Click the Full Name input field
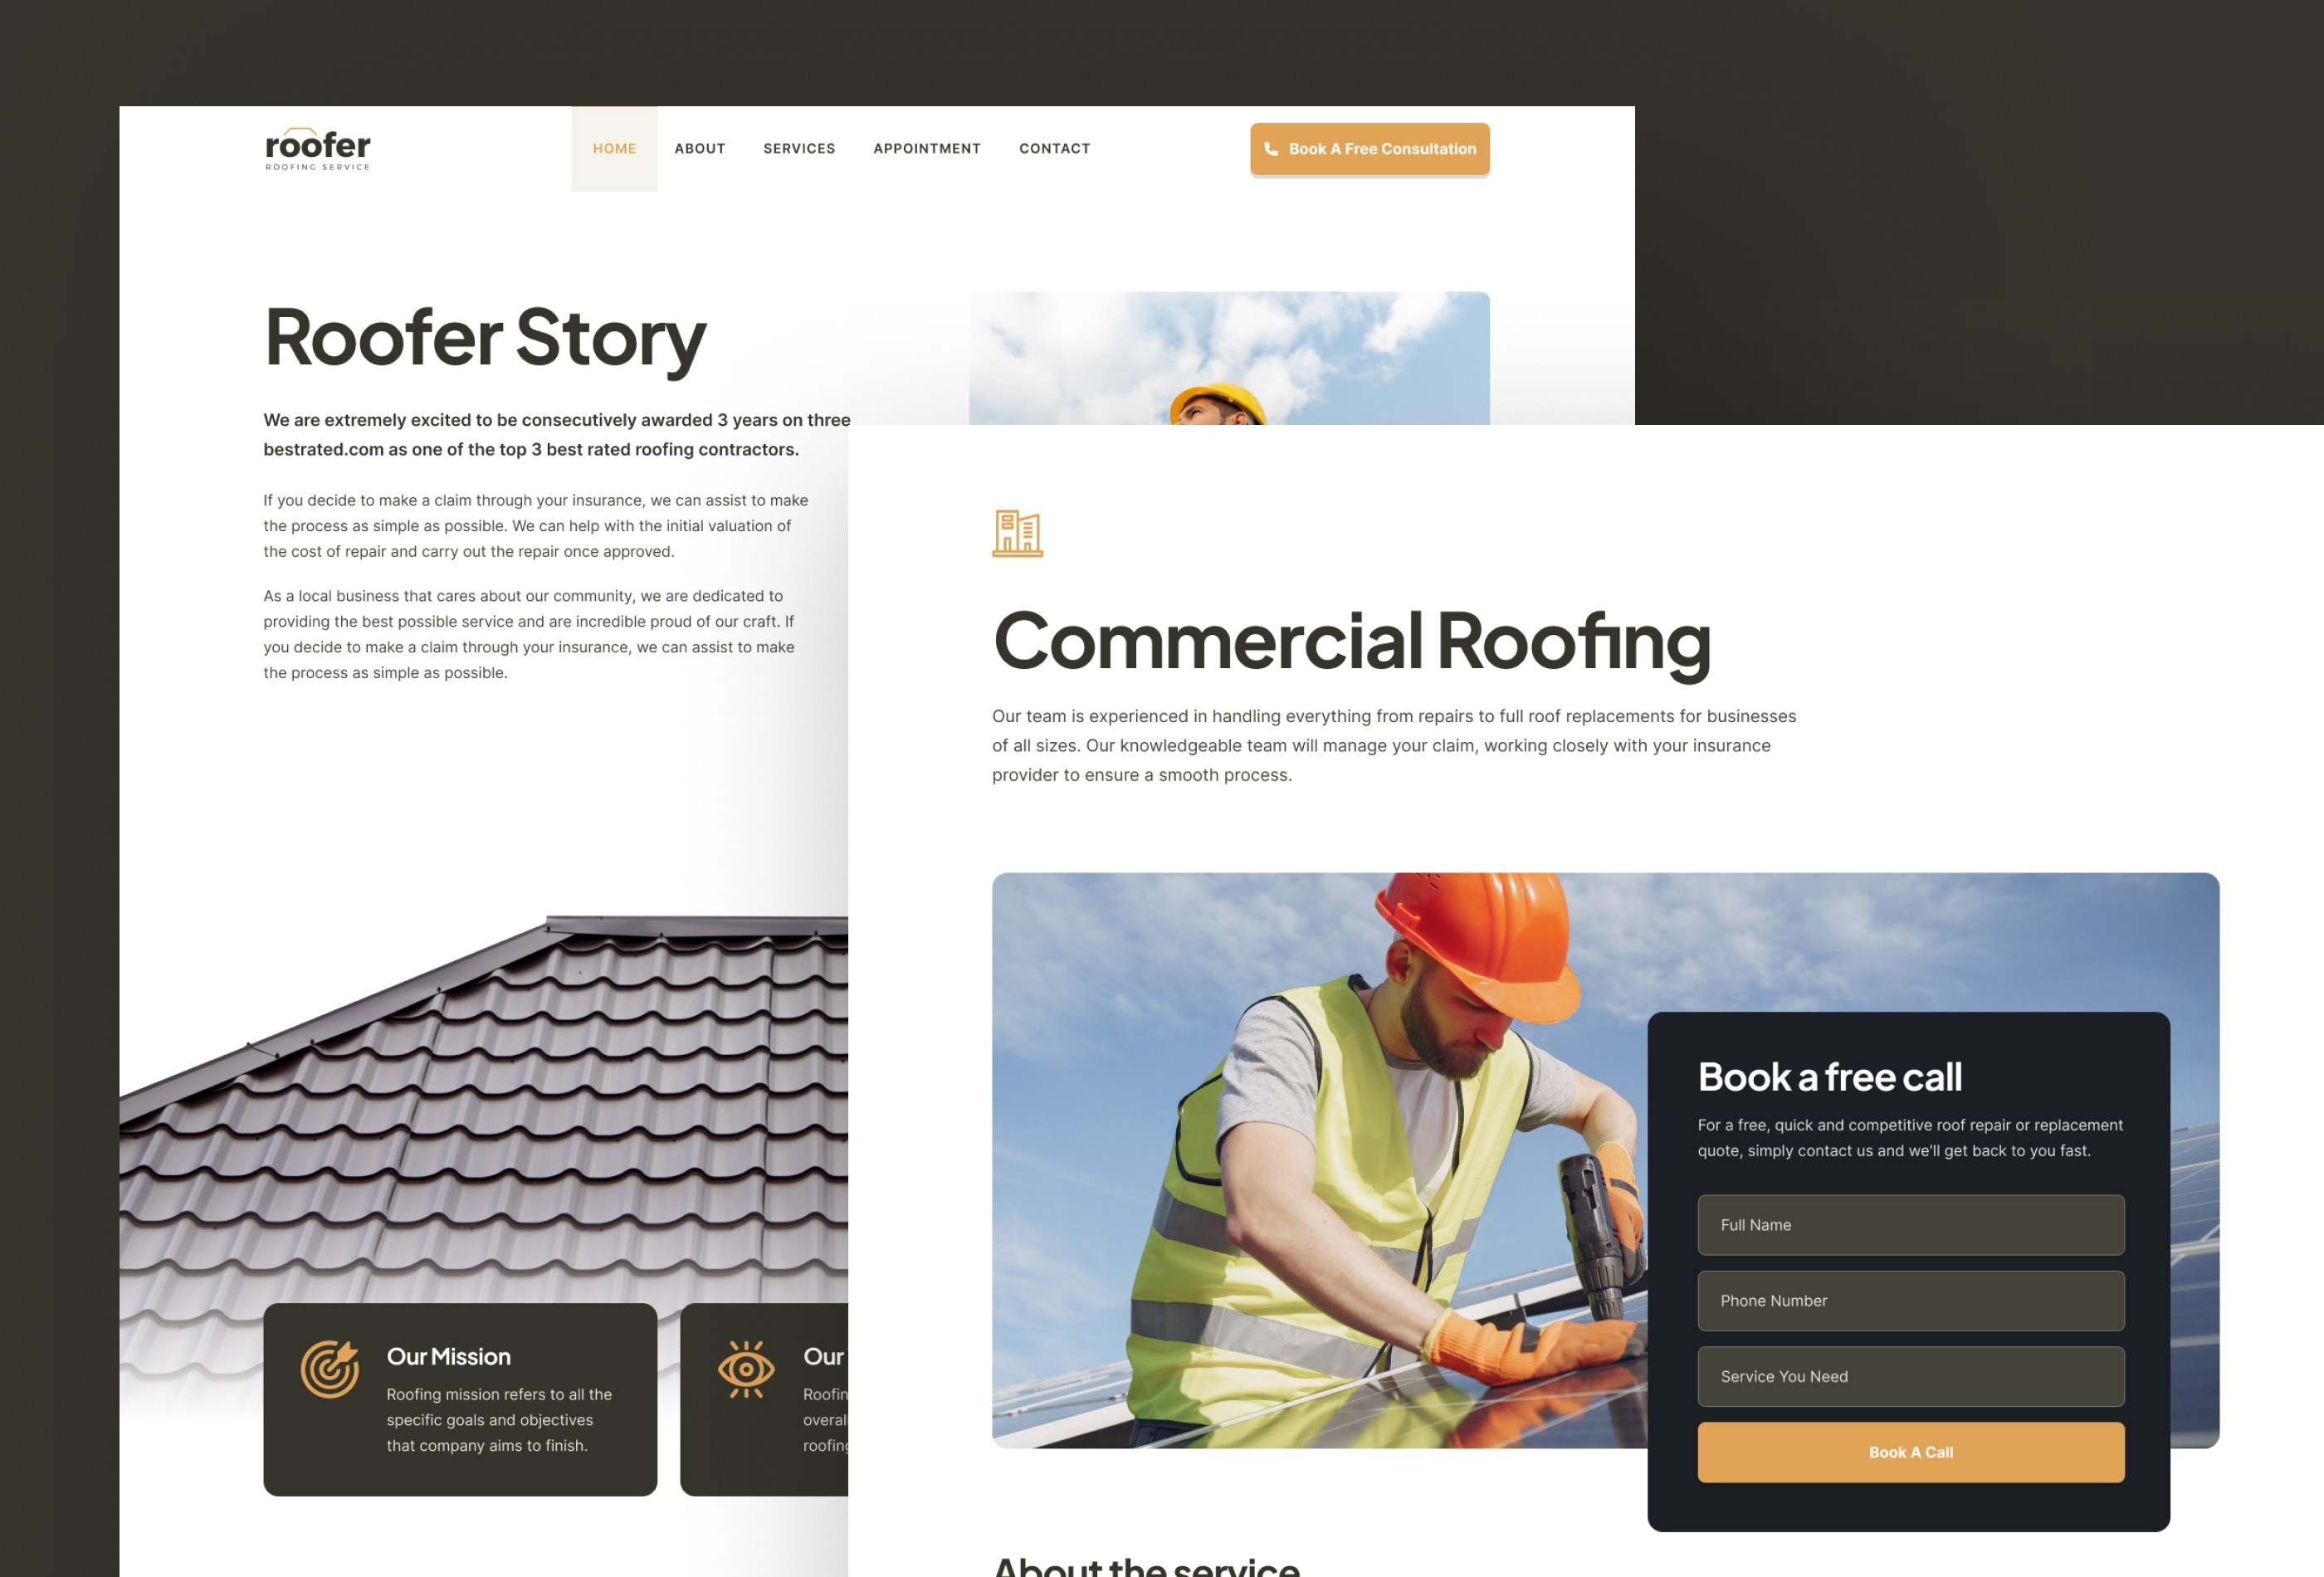 (x=1909, y=1223)
